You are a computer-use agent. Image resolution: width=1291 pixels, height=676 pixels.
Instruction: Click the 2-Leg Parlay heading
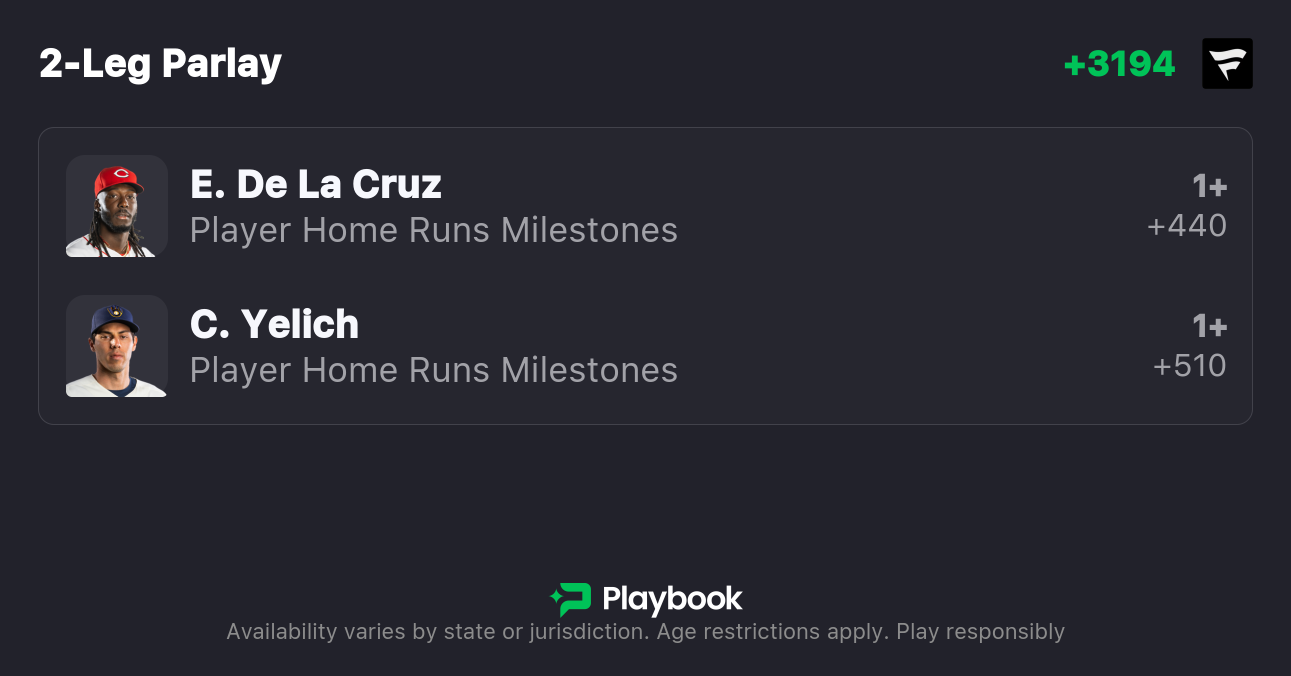coord(160,64)
